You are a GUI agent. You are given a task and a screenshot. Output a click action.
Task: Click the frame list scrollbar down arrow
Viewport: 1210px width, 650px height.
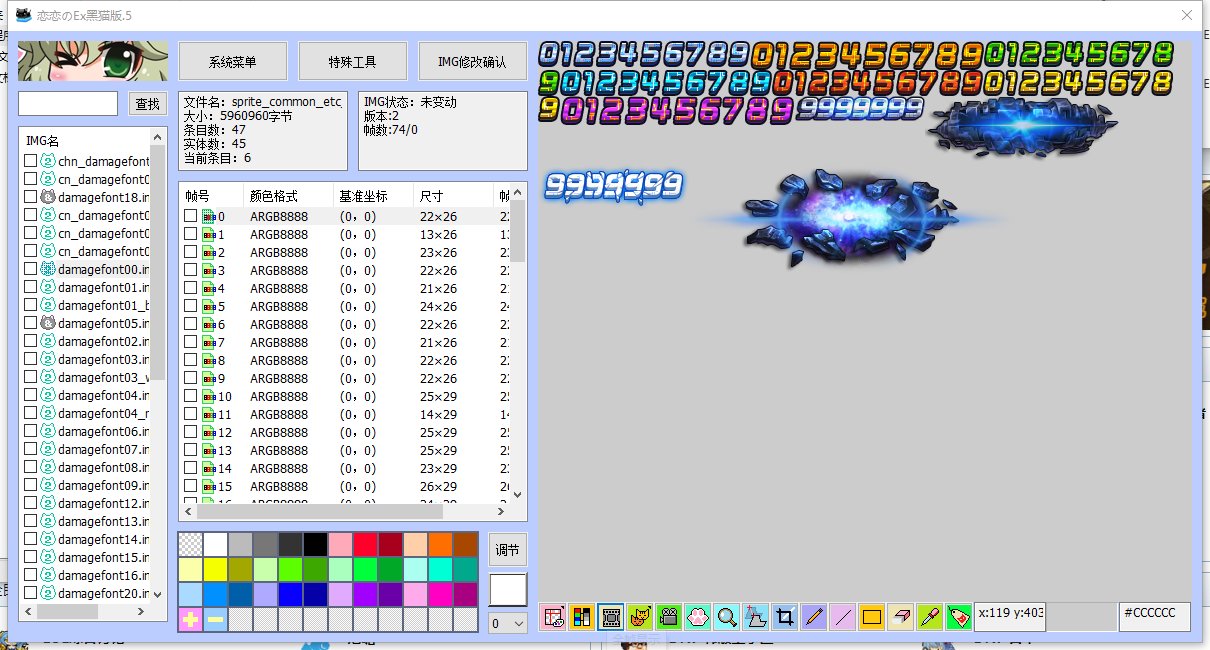tap(517, 493)
